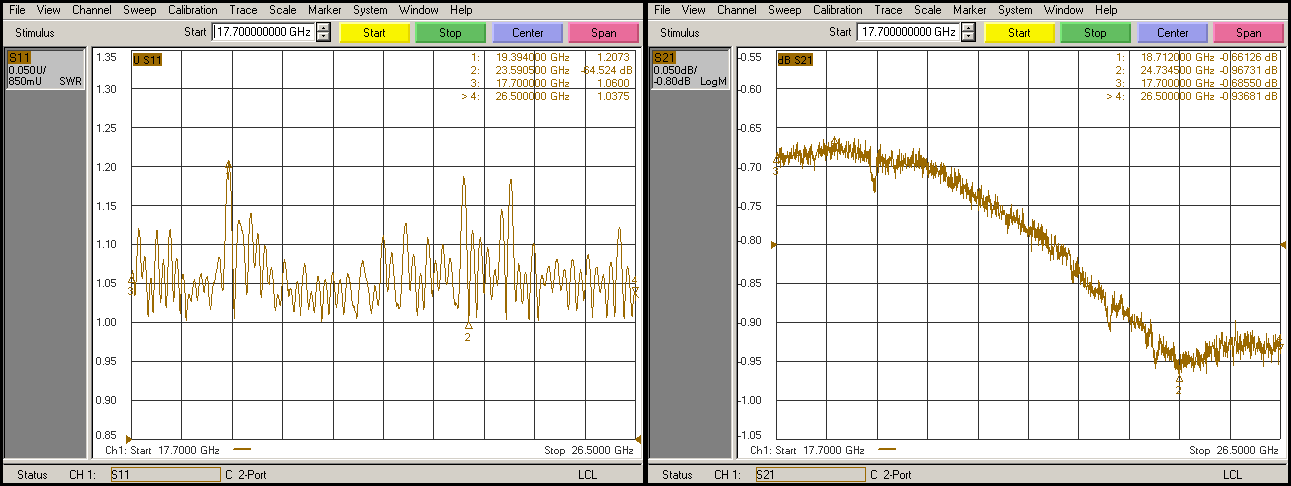Viewport: 1291px width, 486px height.
Task: Click the S11 trace label on the left plot
Action: (147, 59)
